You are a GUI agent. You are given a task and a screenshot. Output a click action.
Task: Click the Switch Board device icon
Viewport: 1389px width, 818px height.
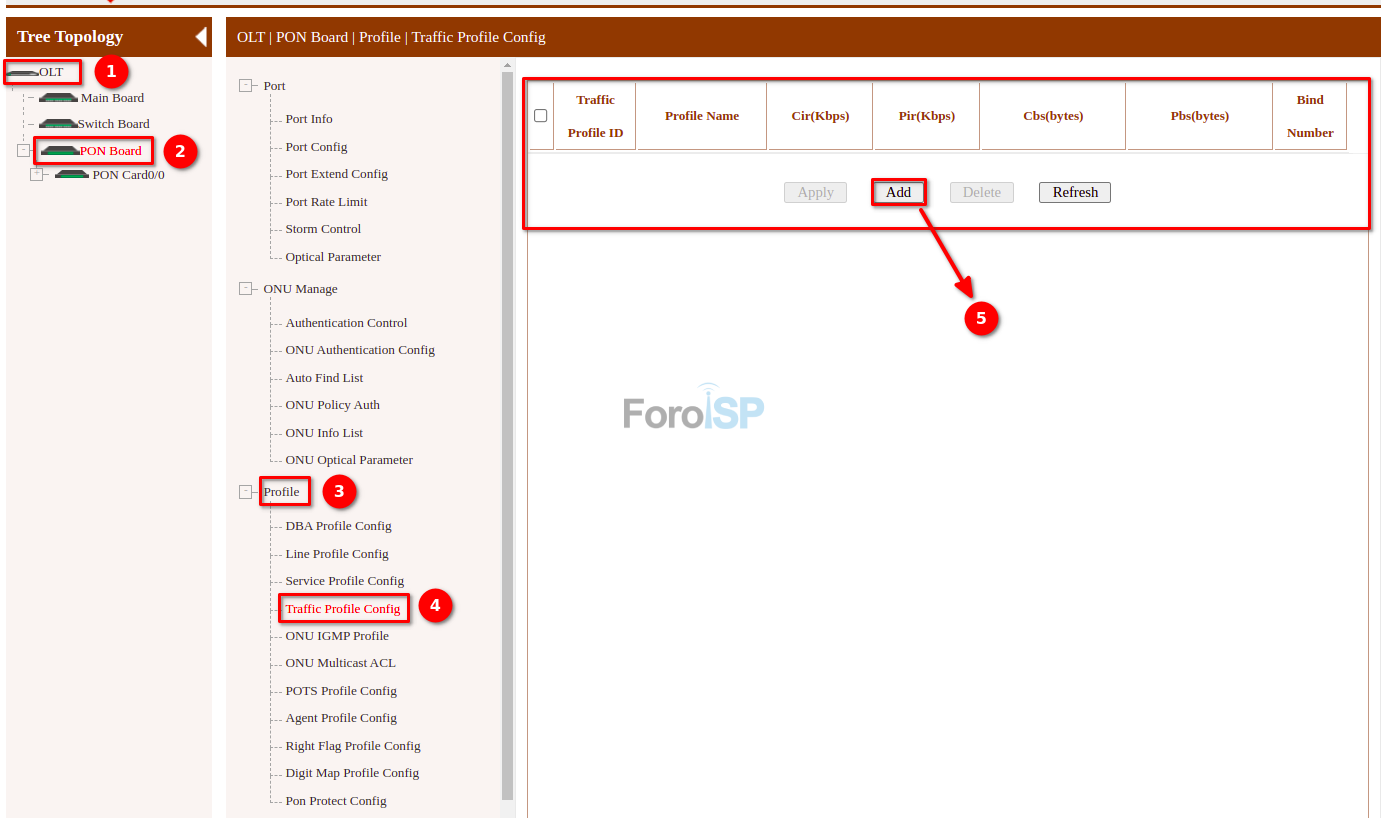click(58, 124)
